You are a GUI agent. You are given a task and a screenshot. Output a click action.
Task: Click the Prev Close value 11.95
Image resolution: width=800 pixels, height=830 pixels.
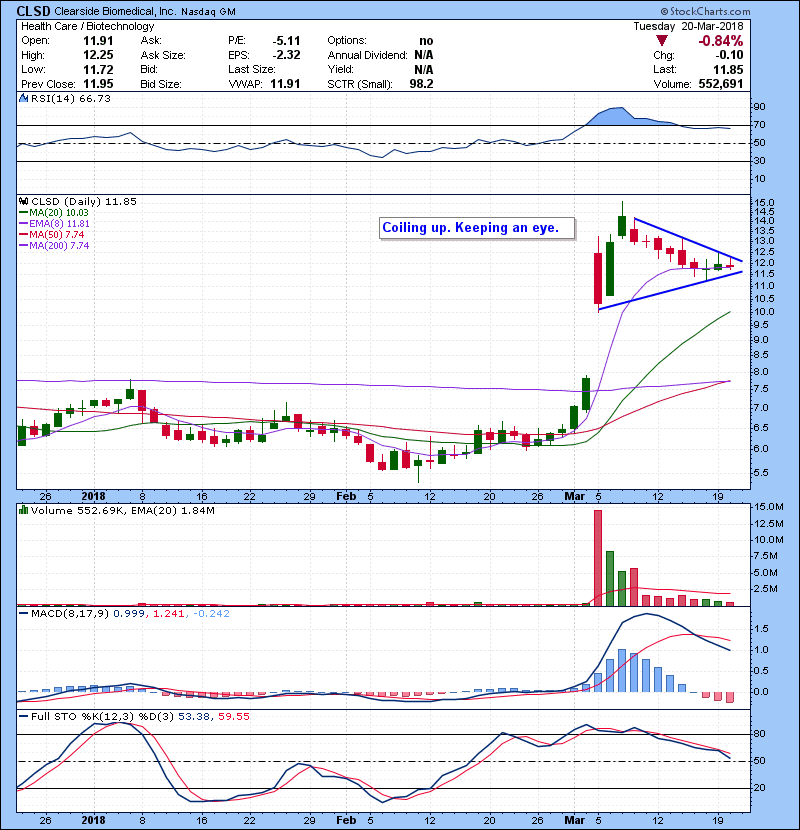pos(98,84)
